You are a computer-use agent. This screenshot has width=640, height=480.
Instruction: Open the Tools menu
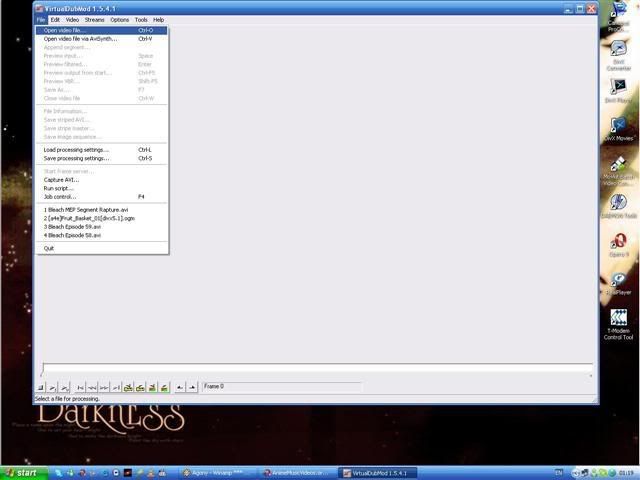click(141, 20)
